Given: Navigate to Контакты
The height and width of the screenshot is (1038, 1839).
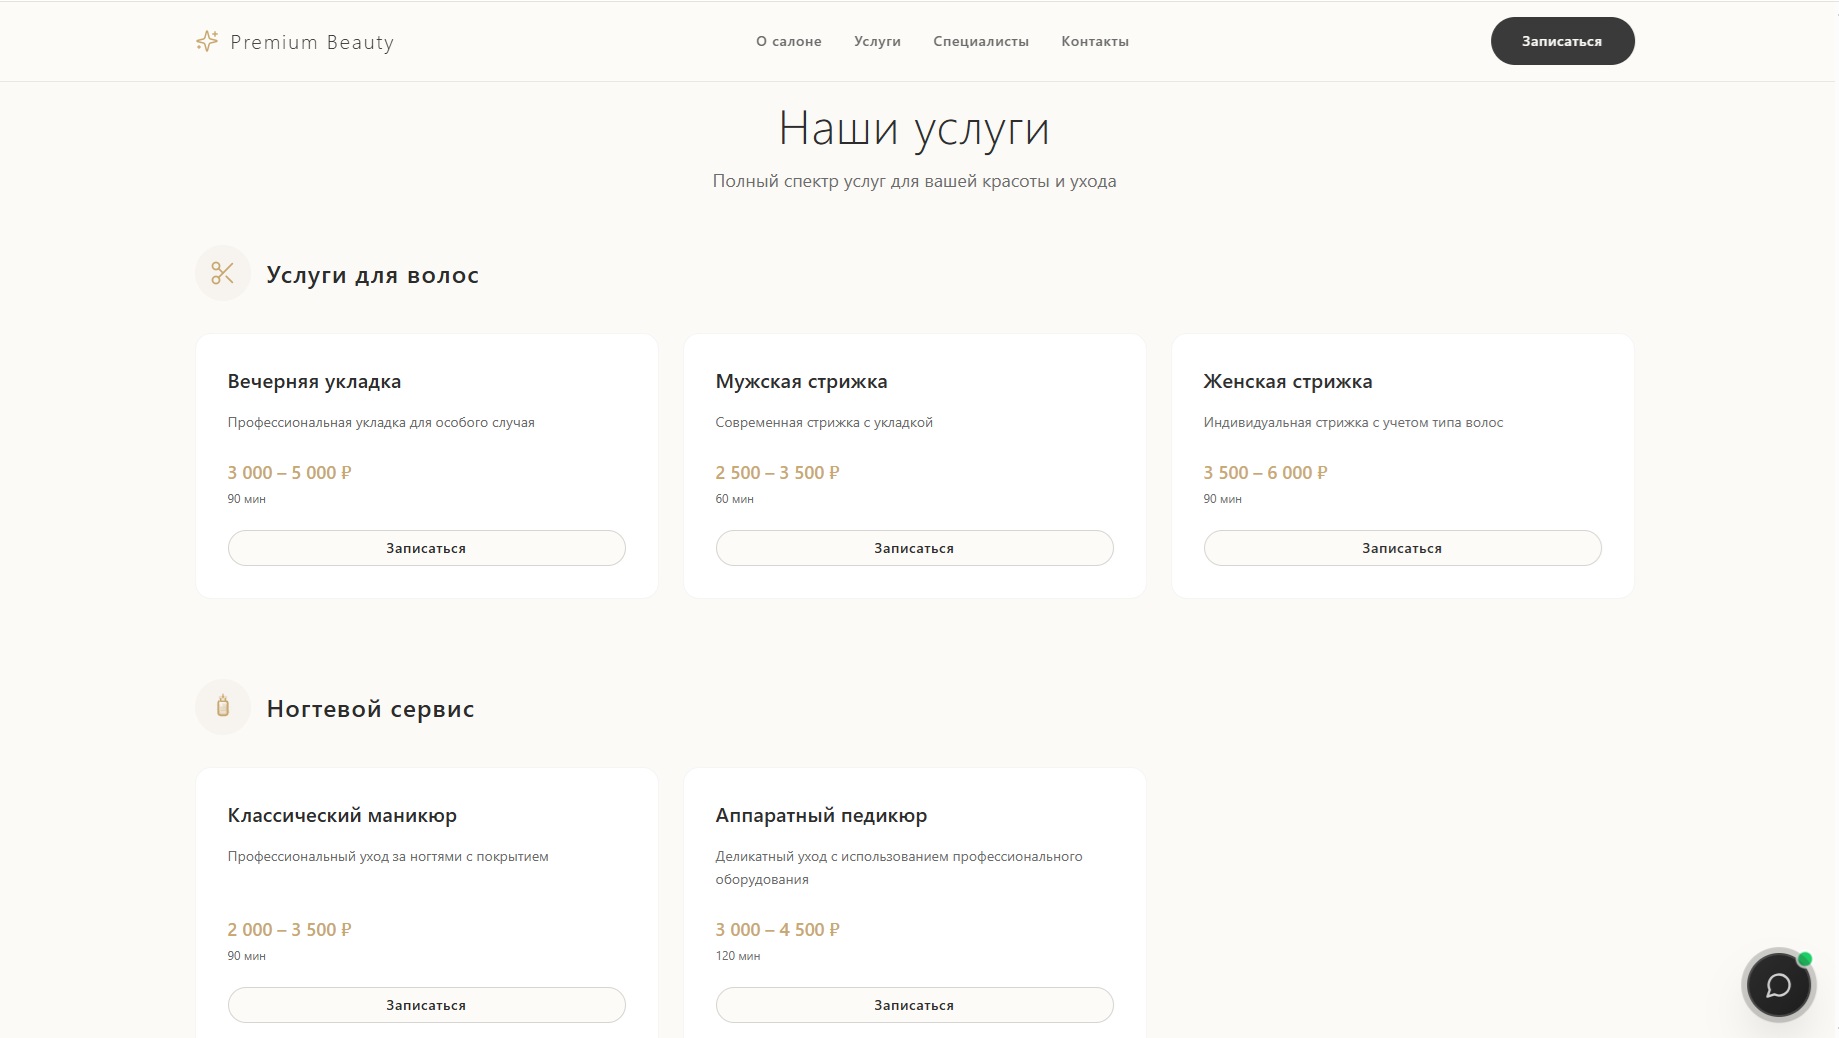Looking at the screenshot, I should (x=1095, y=41).
